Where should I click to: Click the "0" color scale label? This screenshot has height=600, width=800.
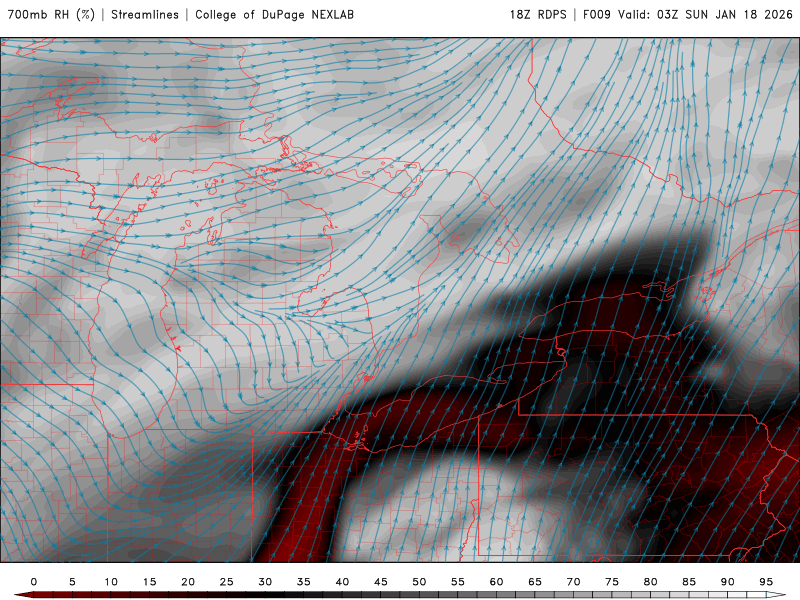click(34, 582)
